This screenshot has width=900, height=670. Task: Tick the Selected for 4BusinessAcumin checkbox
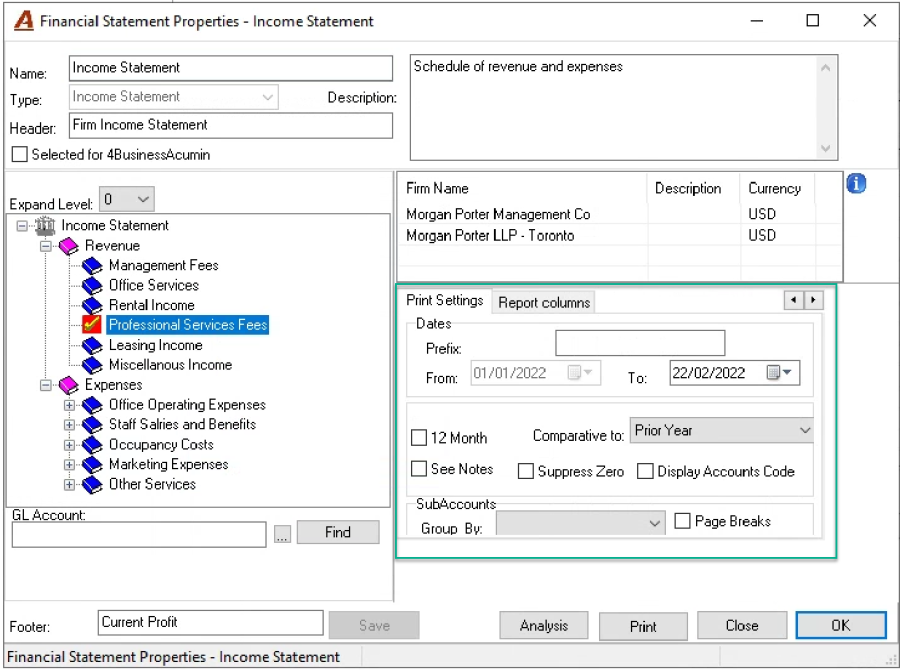[20, 154]
